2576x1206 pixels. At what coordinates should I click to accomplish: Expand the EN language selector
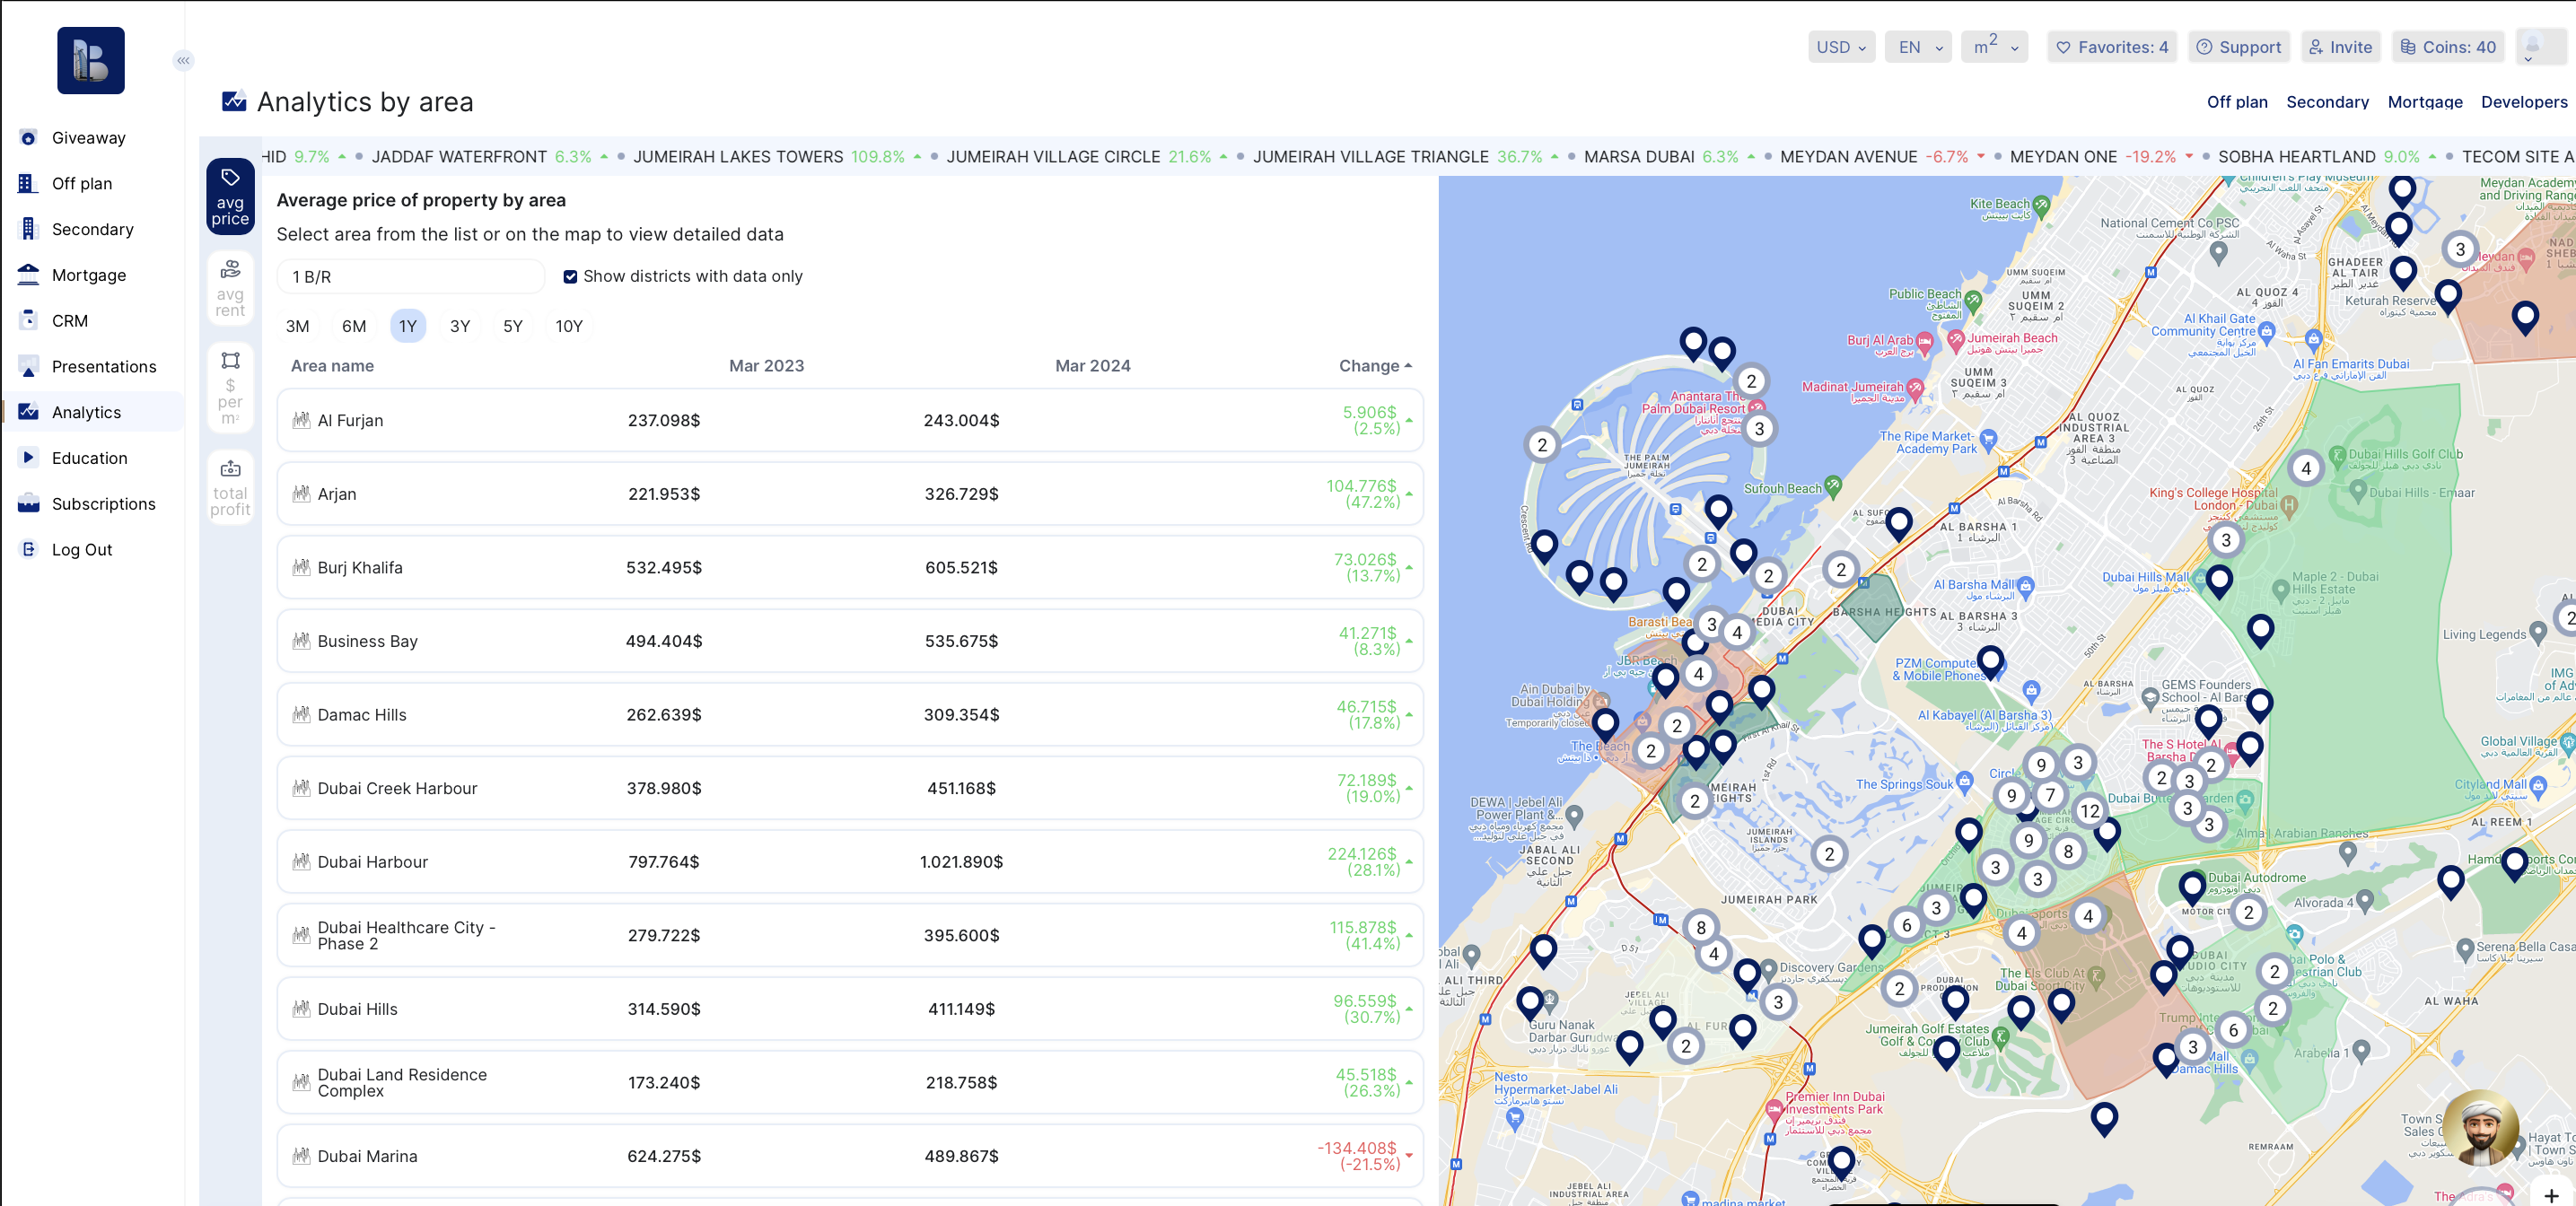click(x=1918, y=47)
